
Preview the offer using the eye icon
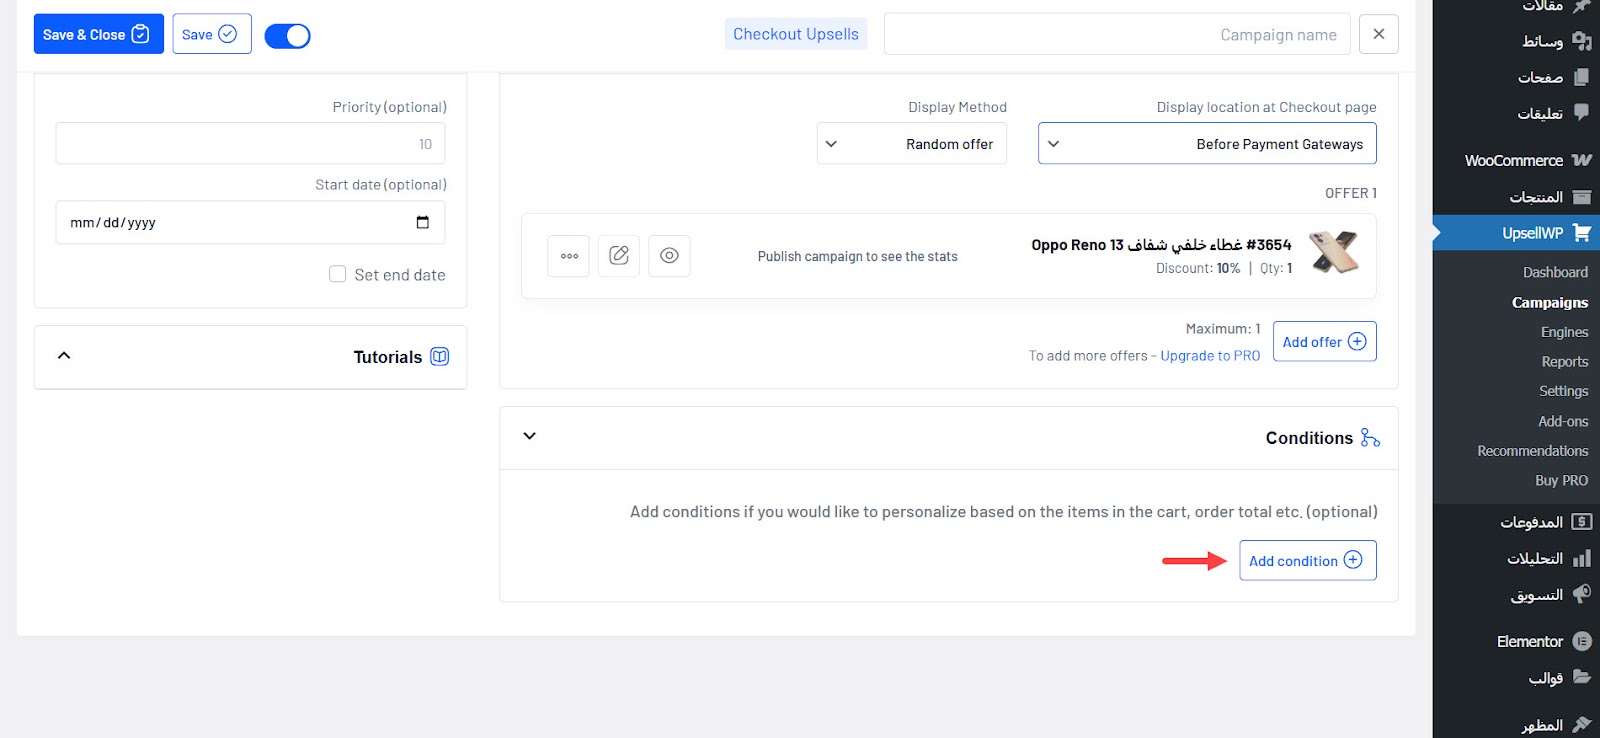click(669, 256)
